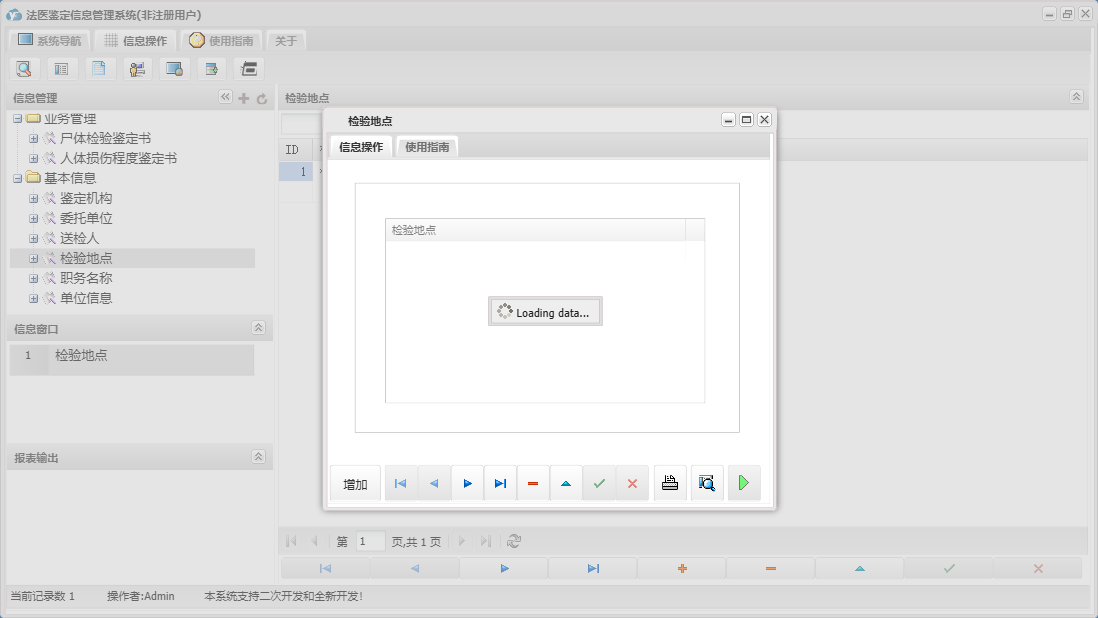
Task: Expand the 鉴定机构 tree node
Action: 33,198
